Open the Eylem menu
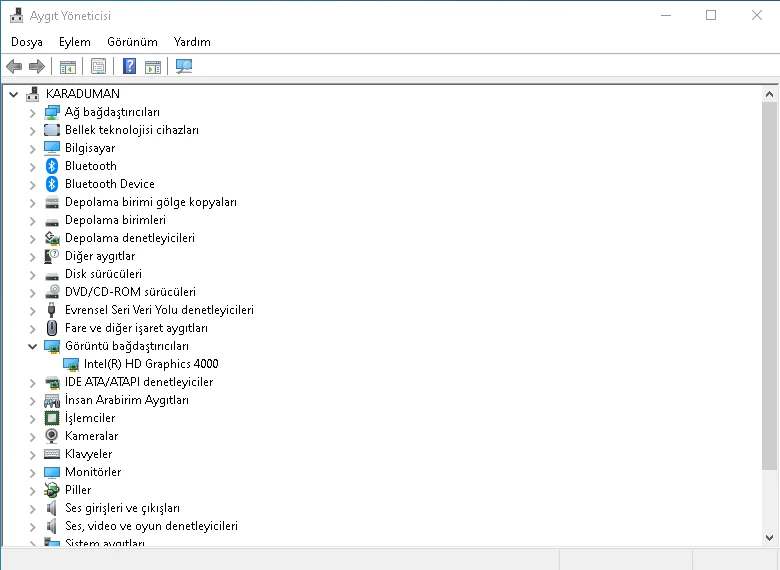Image resolution: width=780 pixels, height=570 pixels. 75,42
